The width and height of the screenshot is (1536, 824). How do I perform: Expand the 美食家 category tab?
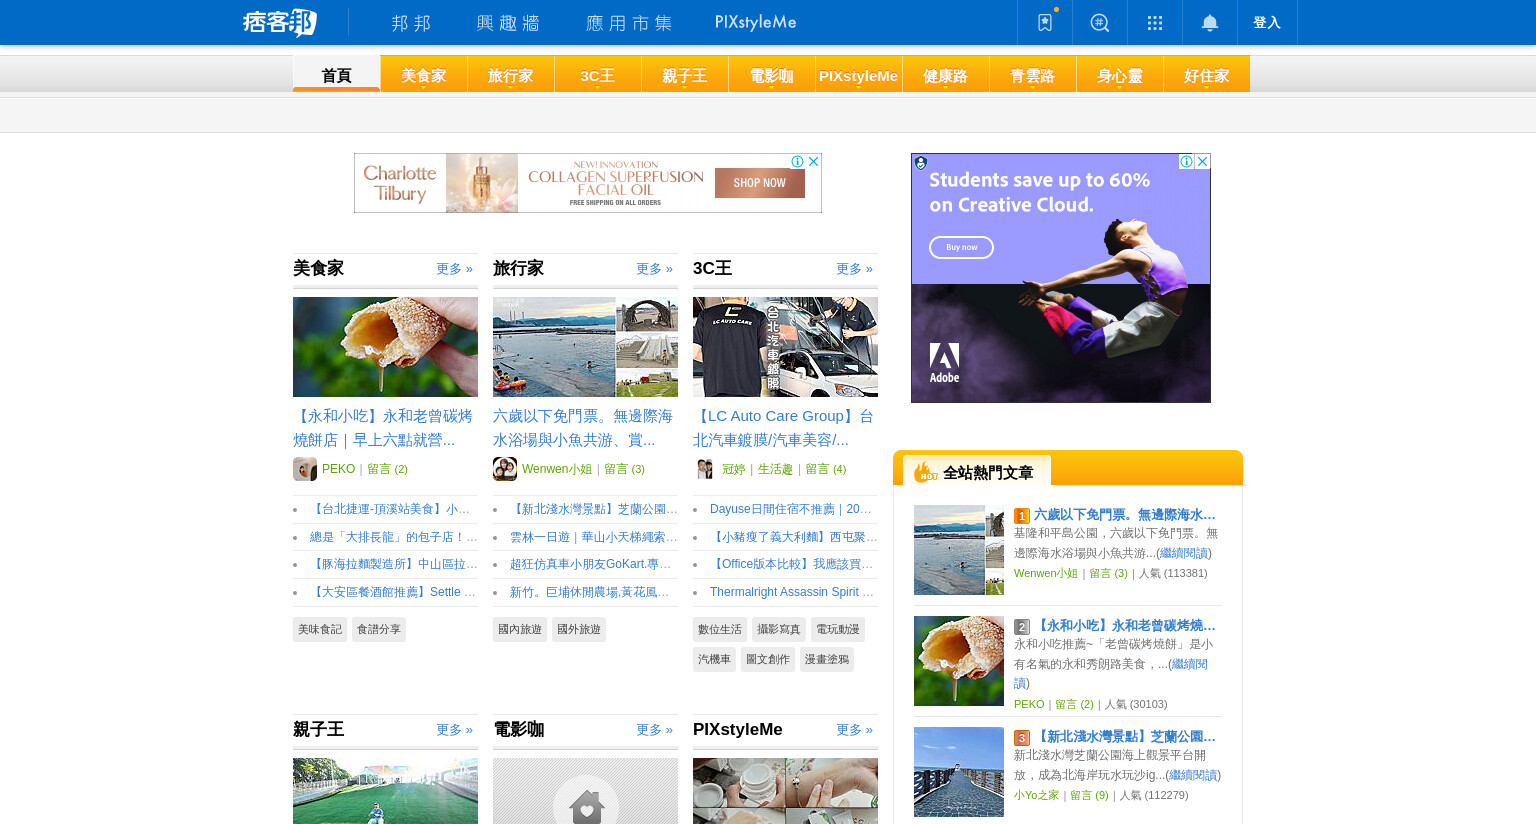(424, 75)
